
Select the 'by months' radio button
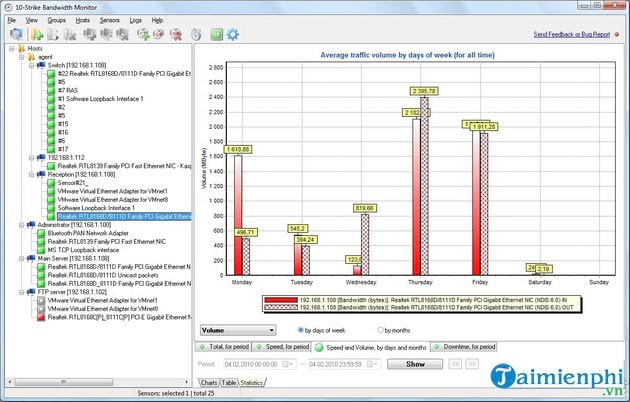pyautogui.click(x=380, y=330)
